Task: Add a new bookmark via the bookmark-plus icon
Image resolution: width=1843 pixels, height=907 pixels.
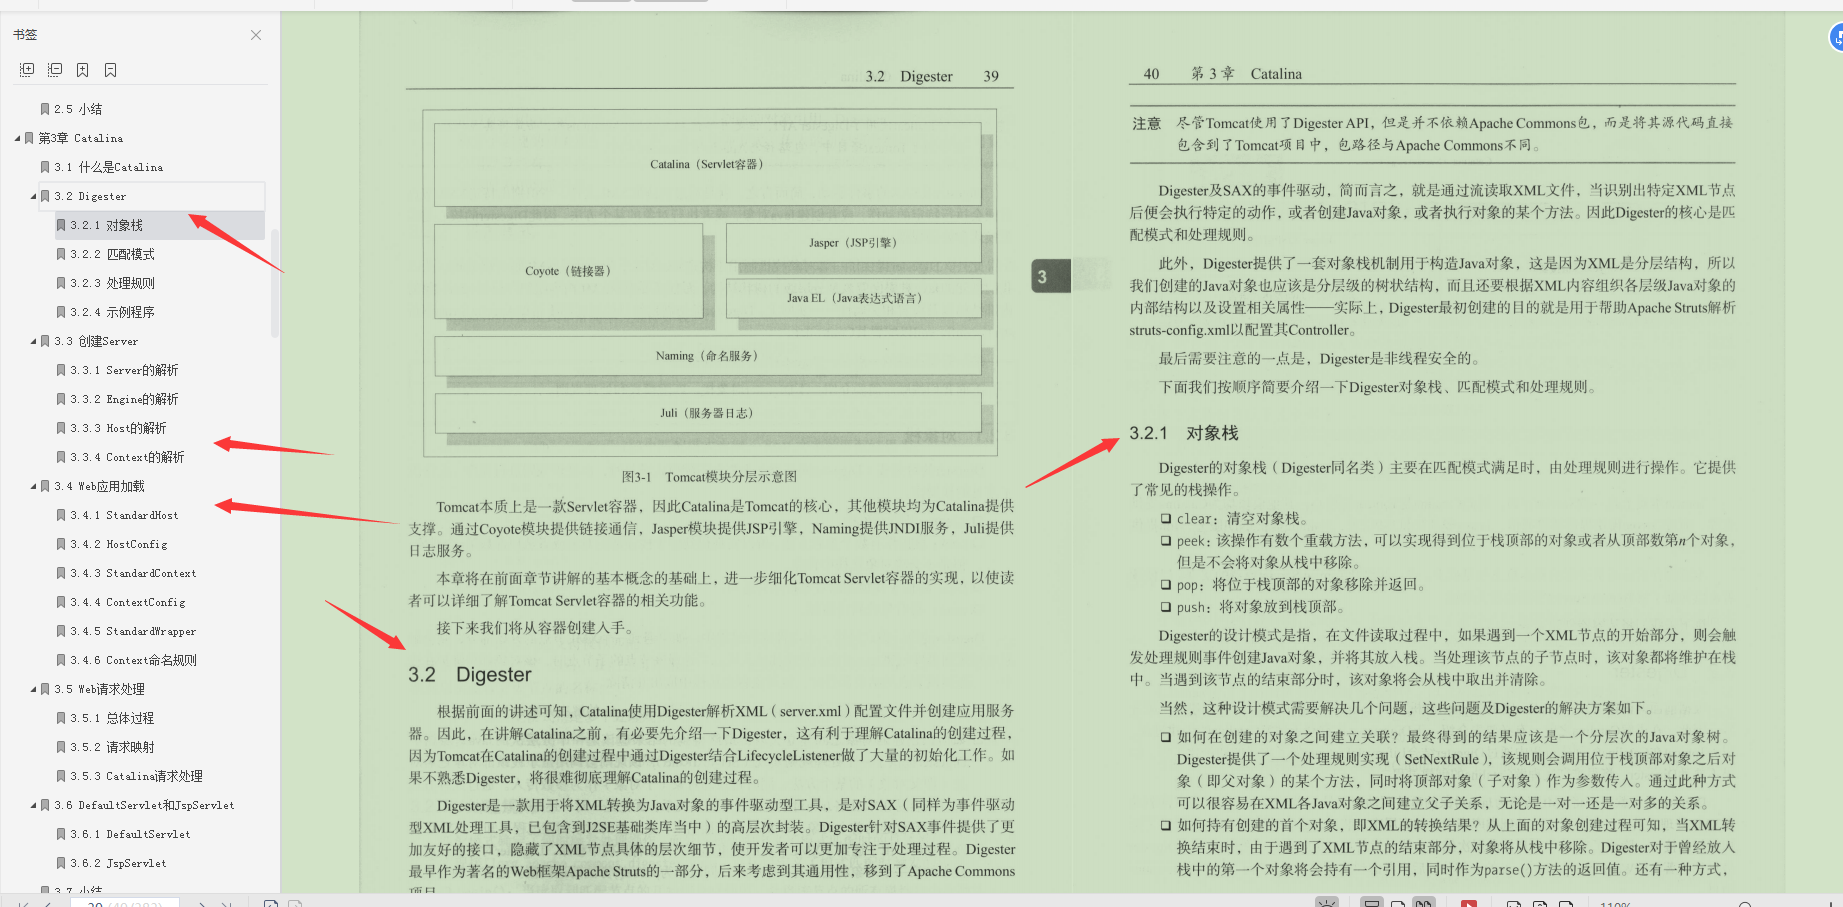Action: coord(82,70)
